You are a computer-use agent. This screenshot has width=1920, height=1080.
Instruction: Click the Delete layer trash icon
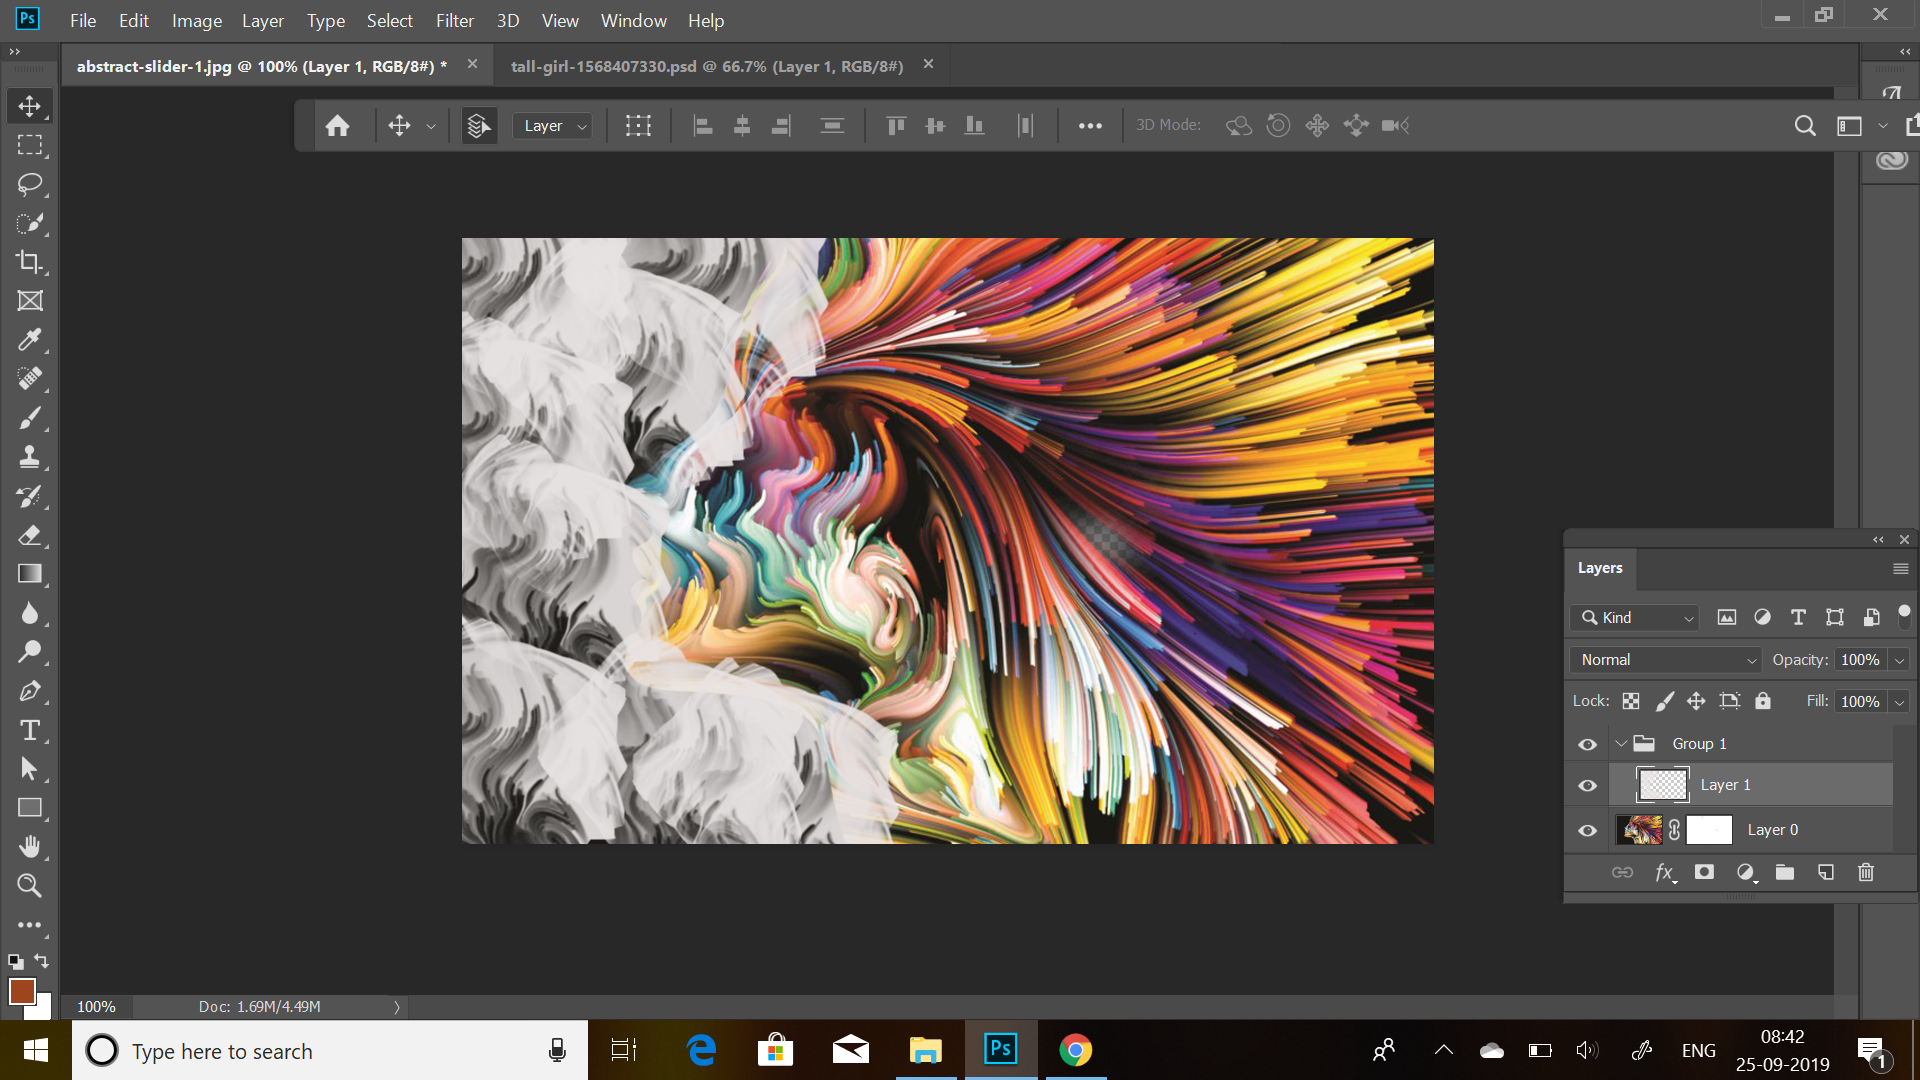point(1865,872)
